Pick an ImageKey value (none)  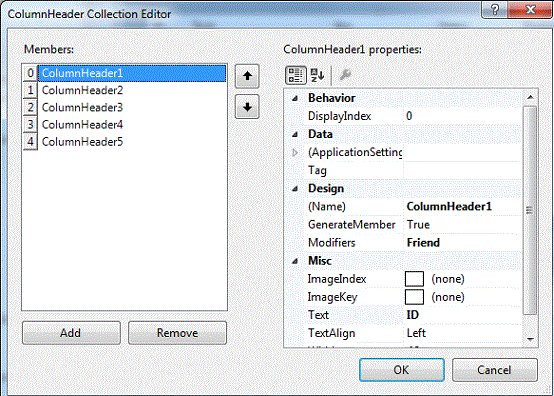click(462, 297)
